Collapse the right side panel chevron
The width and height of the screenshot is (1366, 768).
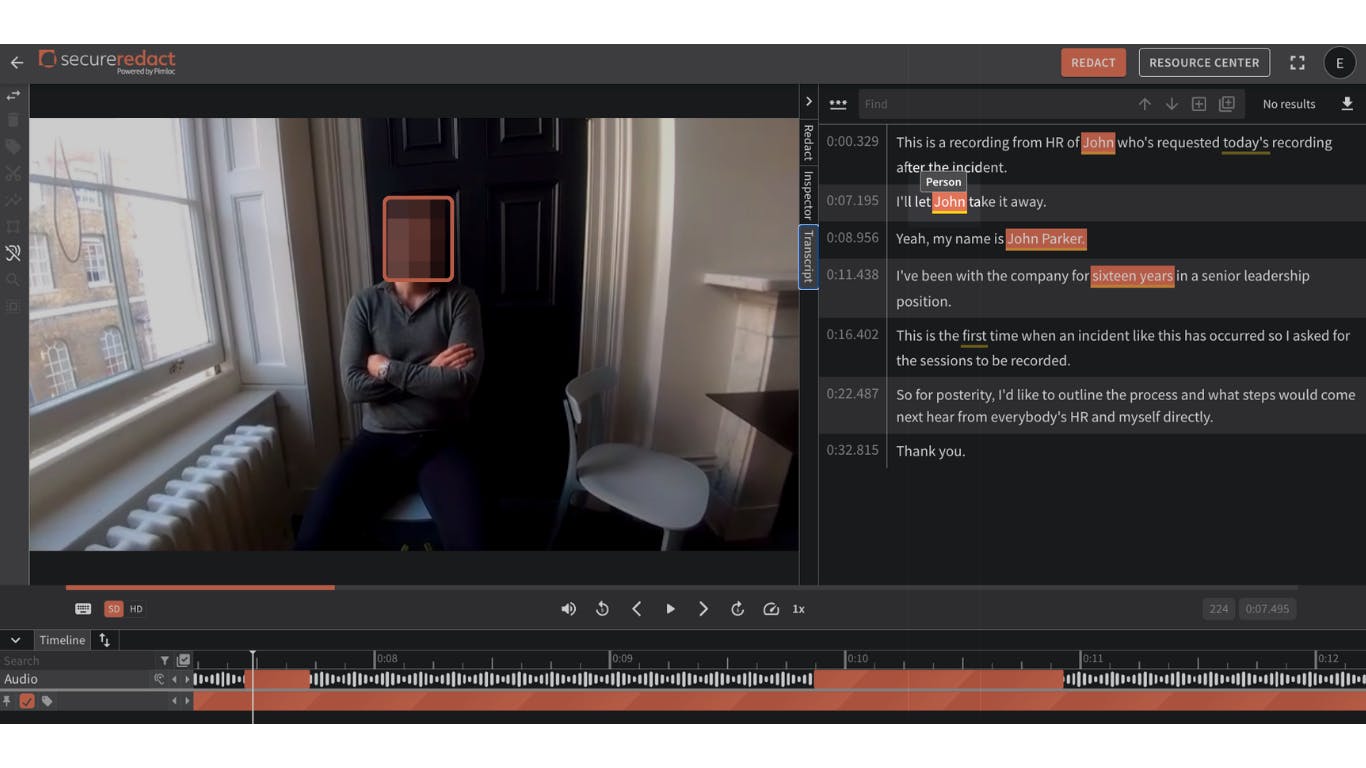coord(808,102)
